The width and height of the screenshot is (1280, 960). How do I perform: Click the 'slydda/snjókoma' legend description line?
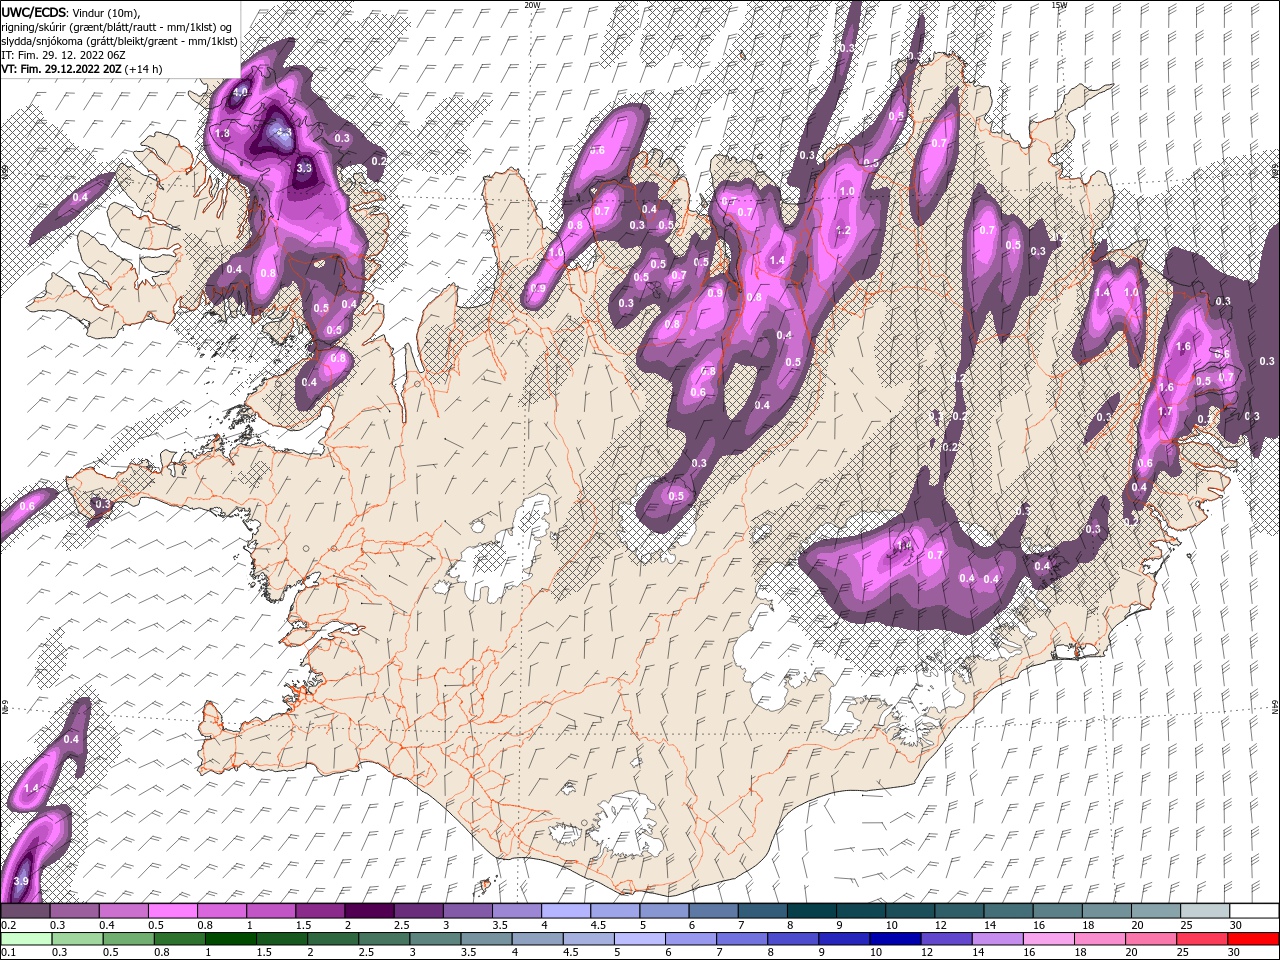(x=119, y=41)
